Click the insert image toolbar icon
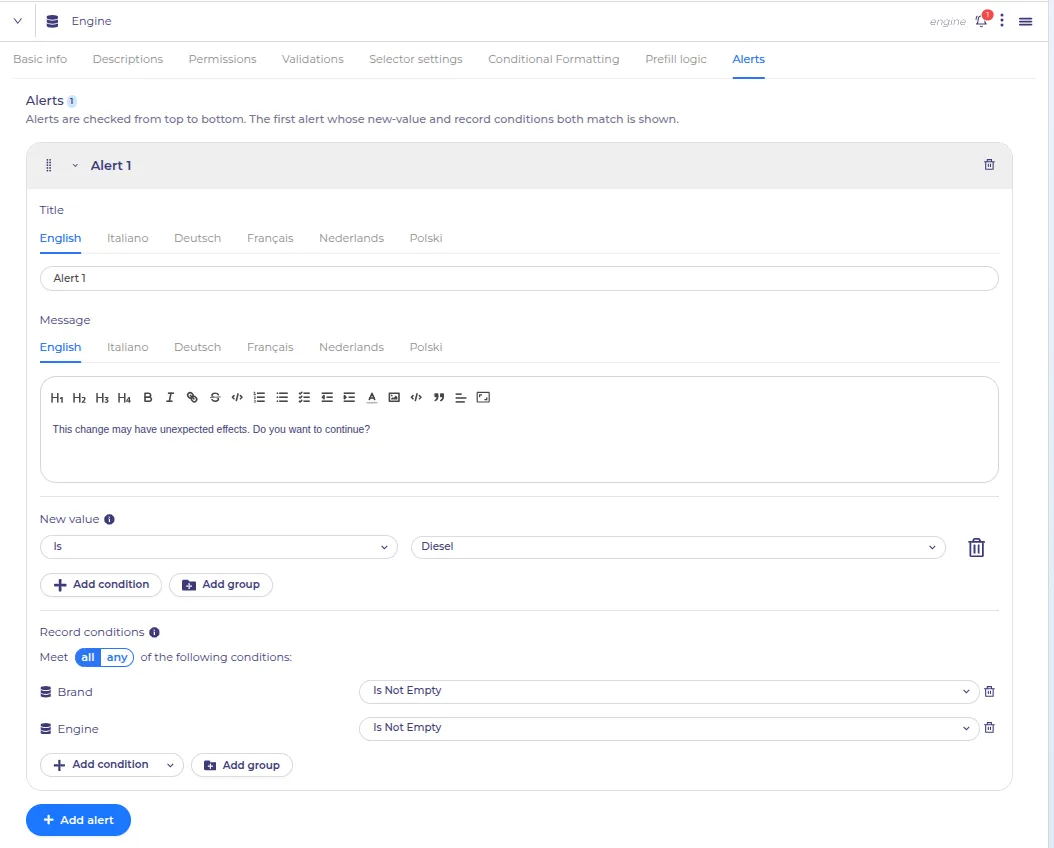 pos(394,398)
